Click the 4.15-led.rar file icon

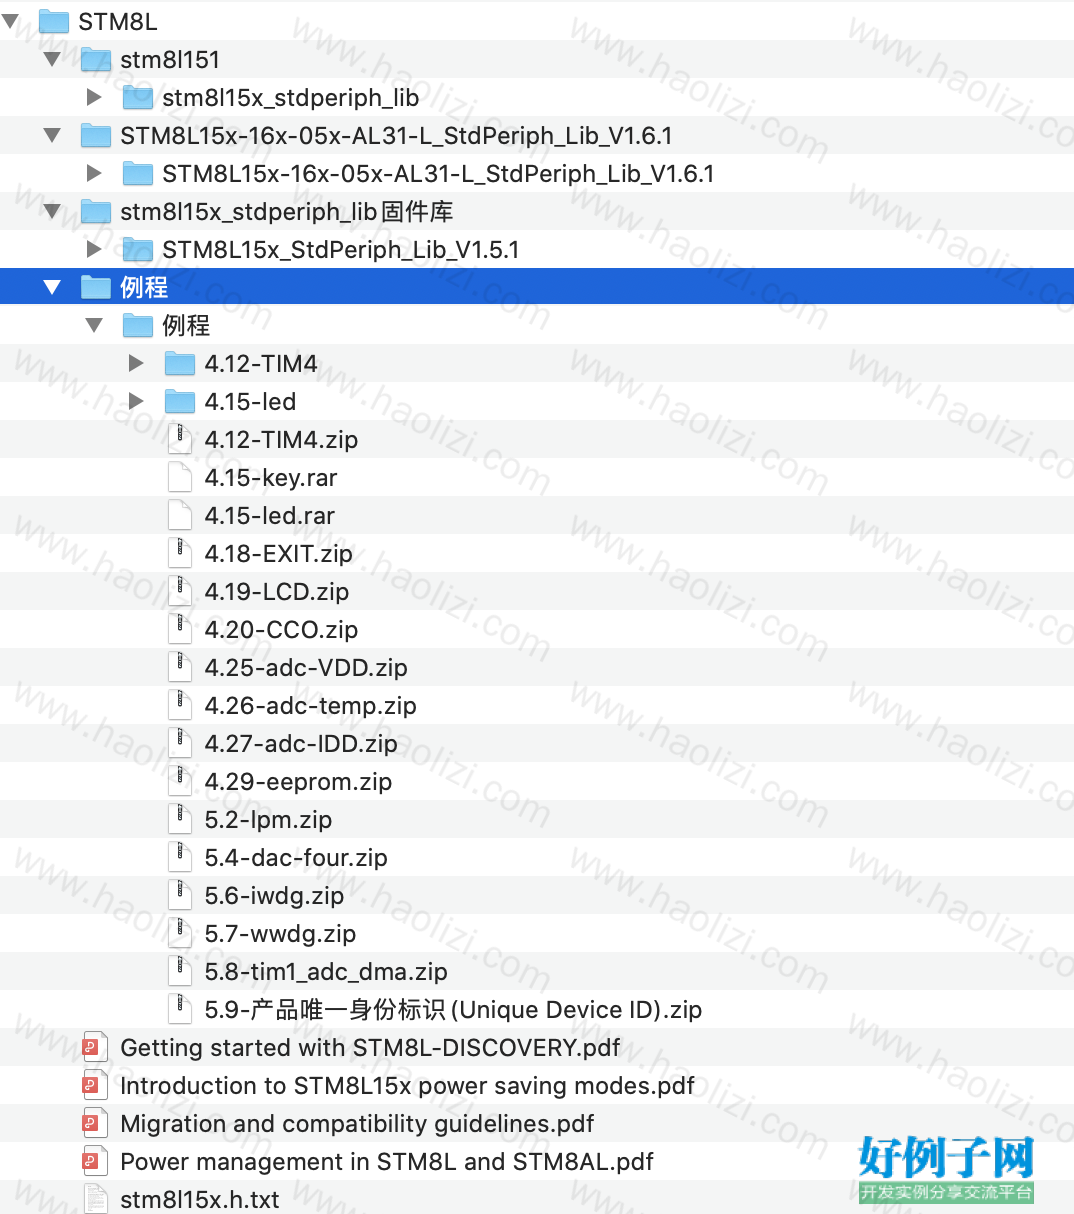pos(180,515)
